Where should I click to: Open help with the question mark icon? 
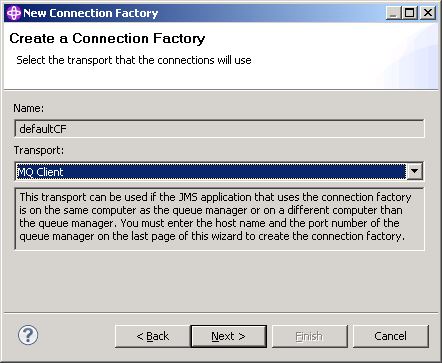click(28, 335)
